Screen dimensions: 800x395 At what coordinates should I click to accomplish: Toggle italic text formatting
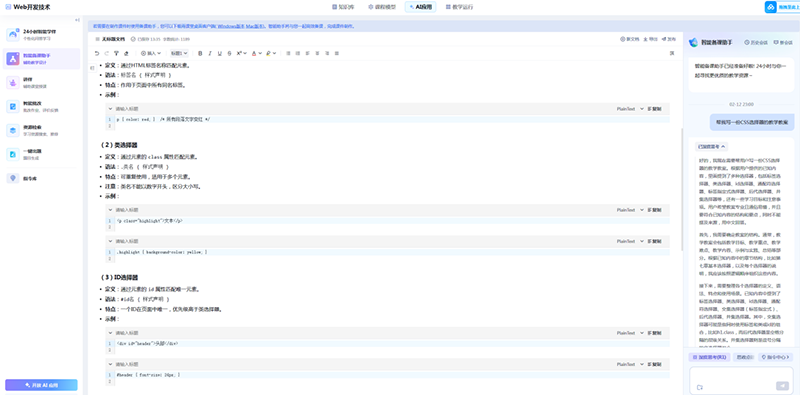pyautogui.click(x=210, y=53)
